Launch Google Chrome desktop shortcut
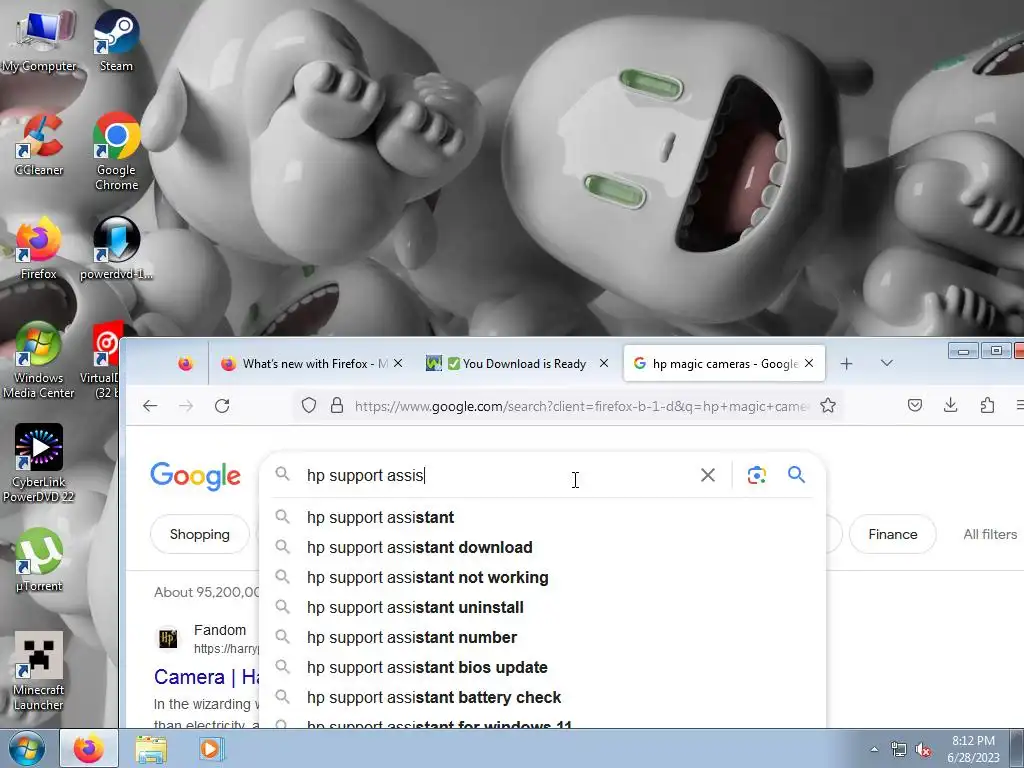This screenshot has height=768, width=1024. point(116,152)
